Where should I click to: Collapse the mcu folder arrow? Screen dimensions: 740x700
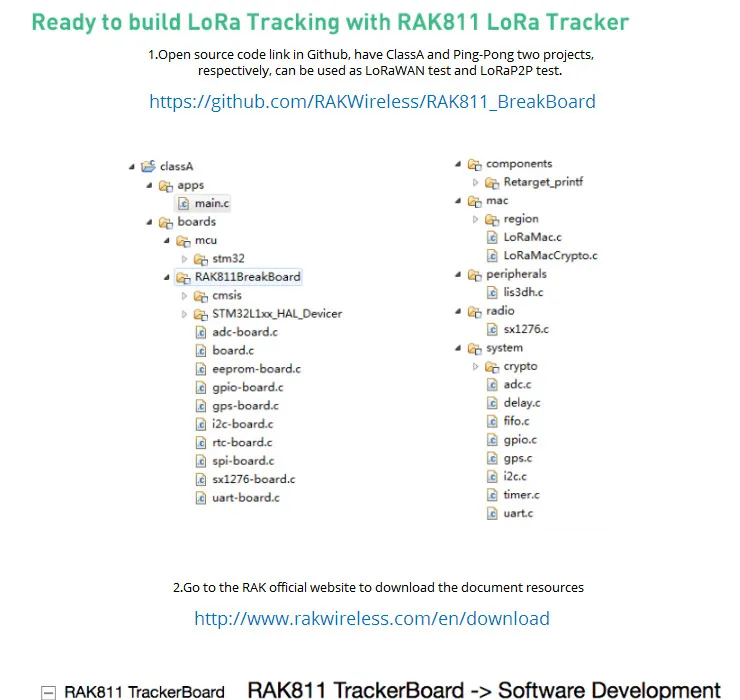[167, 240]
